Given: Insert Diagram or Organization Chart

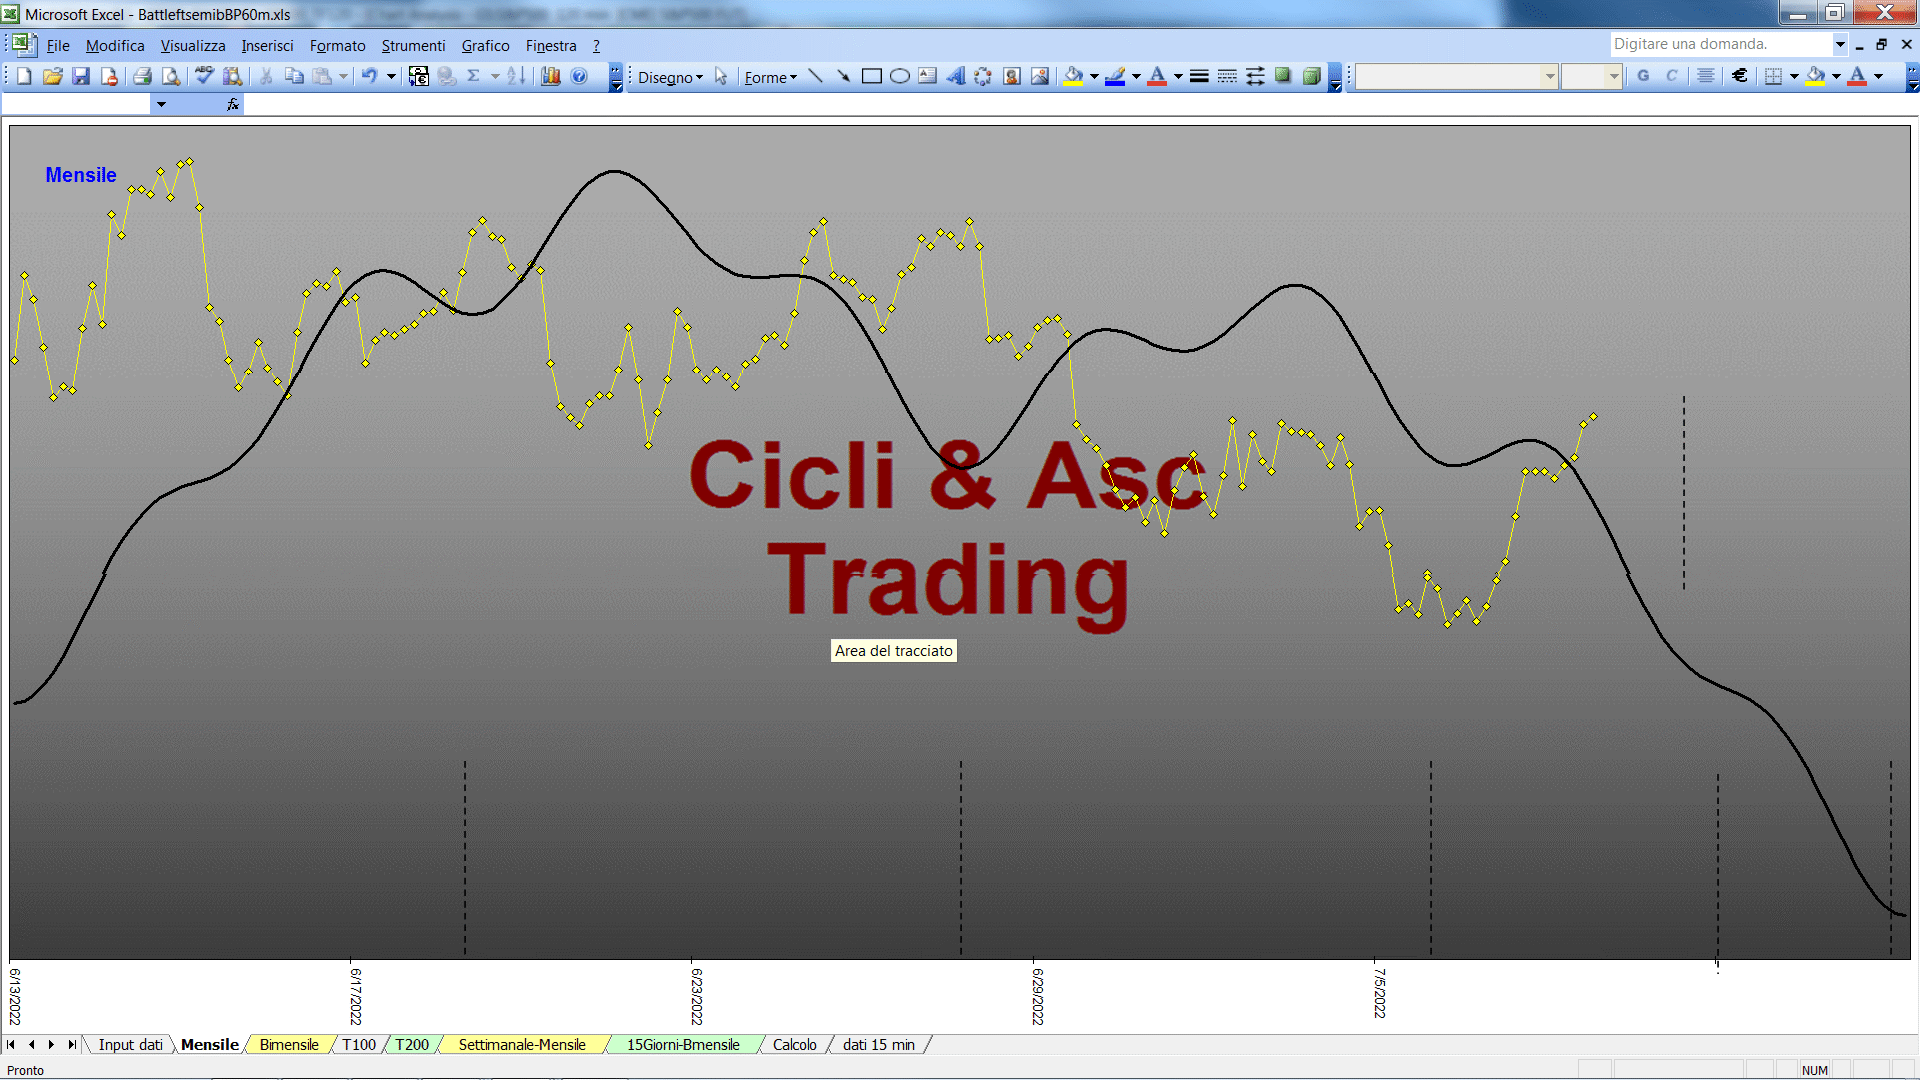Looking at the screenshot, I should 984,76.
